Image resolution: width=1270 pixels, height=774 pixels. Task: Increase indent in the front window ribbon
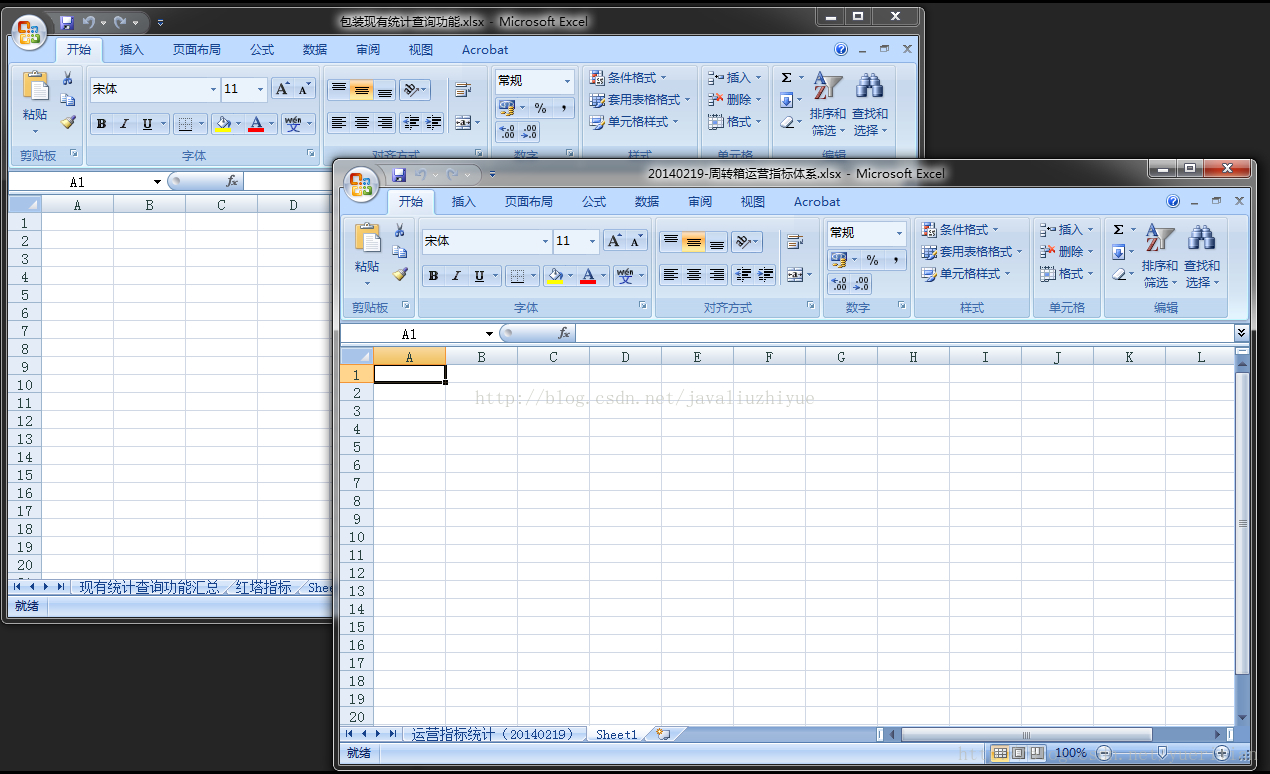[x=766, y=275]
